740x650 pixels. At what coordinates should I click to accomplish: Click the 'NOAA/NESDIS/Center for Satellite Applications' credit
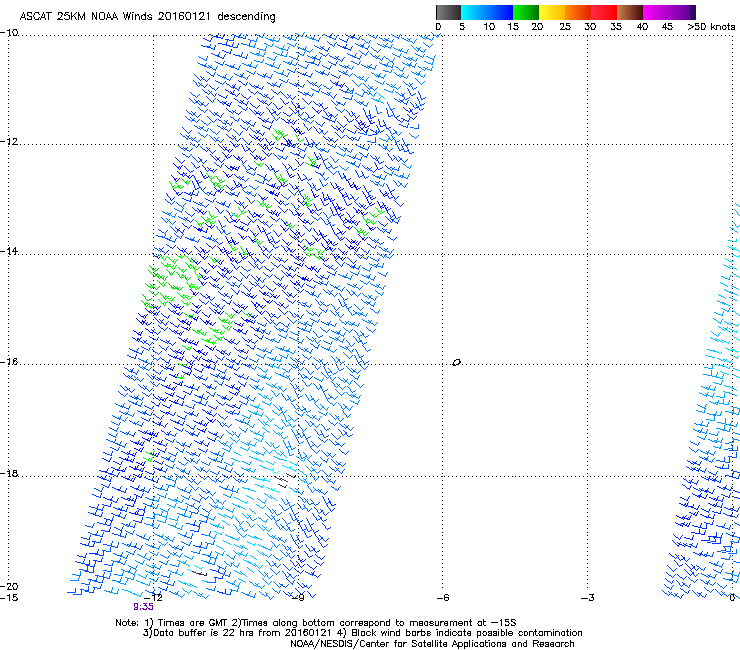432,644
